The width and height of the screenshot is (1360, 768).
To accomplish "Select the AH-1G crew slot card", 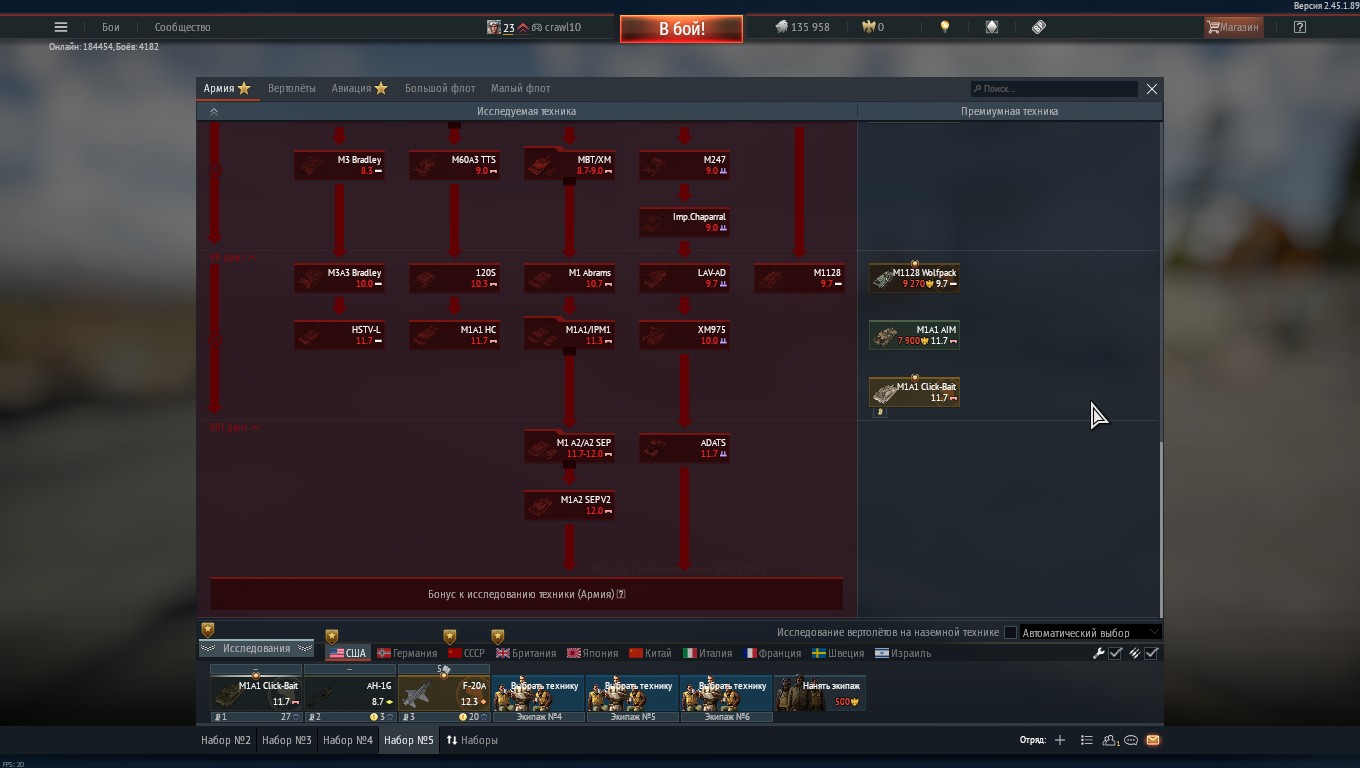I will pos(349,693).
